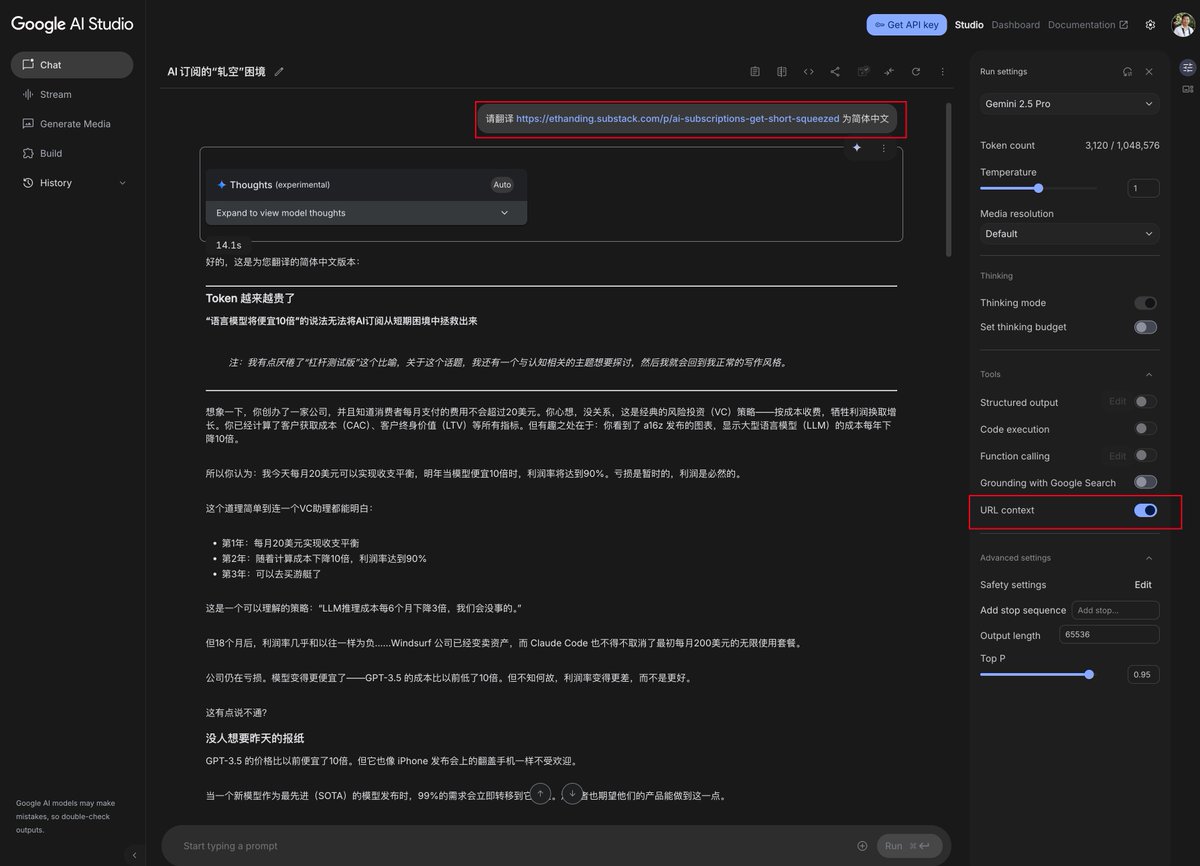This screenshot has width=1200, height=866.
Task: Open user account profile avatar
Action: click(x=1183, y=24)
